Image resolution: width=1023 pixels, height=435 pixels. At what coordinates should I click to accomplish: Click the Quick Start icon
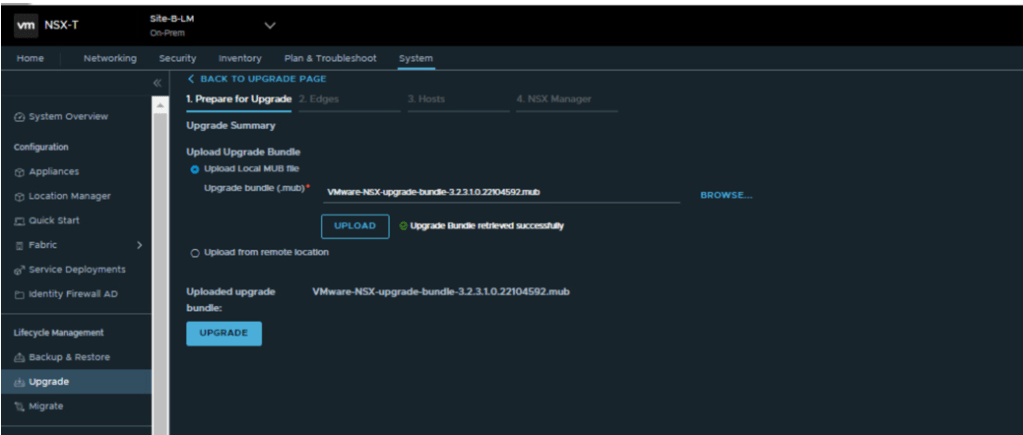[19, 221]
